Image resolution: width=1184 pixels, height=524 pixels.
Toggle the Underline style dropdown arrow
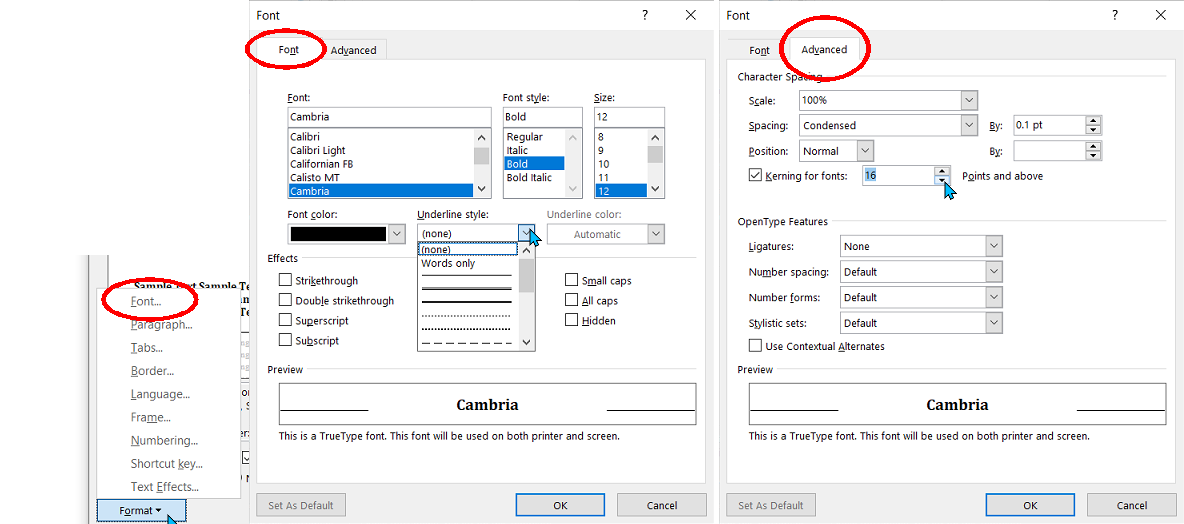point(527,234)
